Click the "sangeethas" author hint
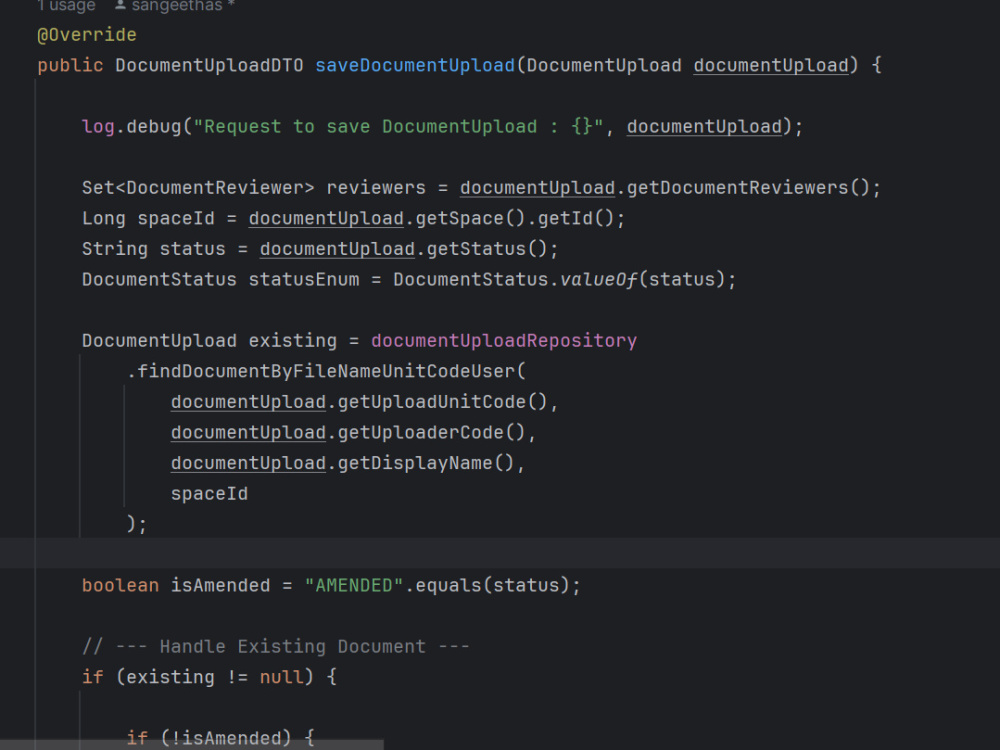 (x=177, y=6)
